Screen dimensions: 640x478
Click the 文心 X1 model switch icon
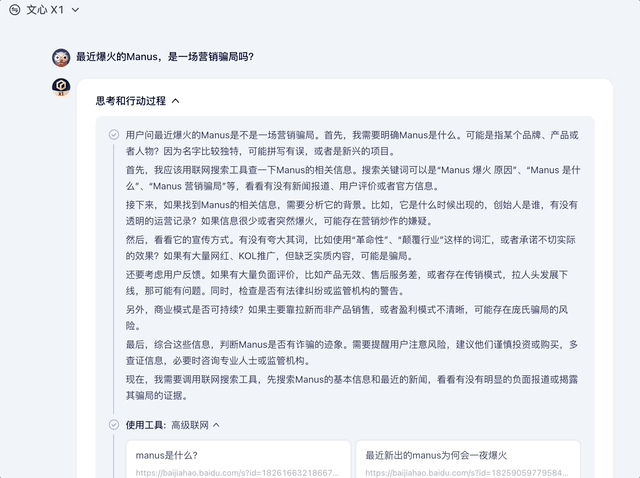[x=15, y=10]
